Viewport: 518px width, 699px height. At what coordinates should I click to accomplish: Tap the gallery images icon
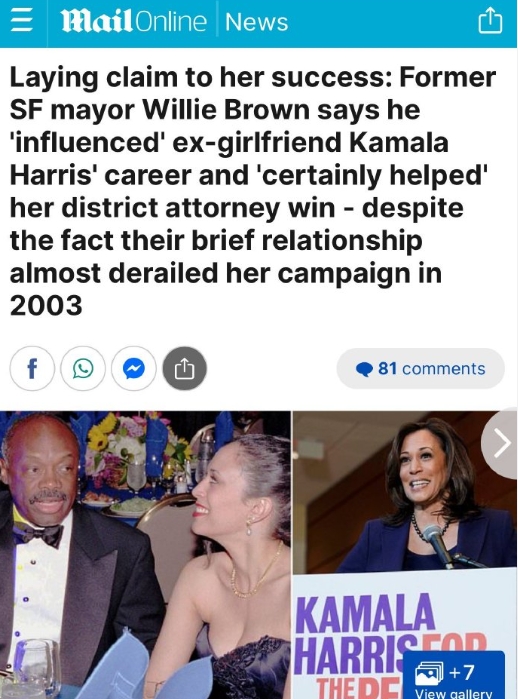[x=429, y=672]
